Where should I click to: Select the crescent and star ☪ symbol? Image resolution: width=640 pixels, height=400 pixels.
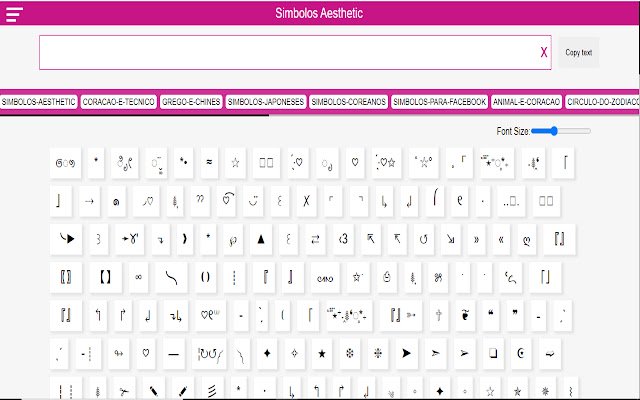[521, 354]
